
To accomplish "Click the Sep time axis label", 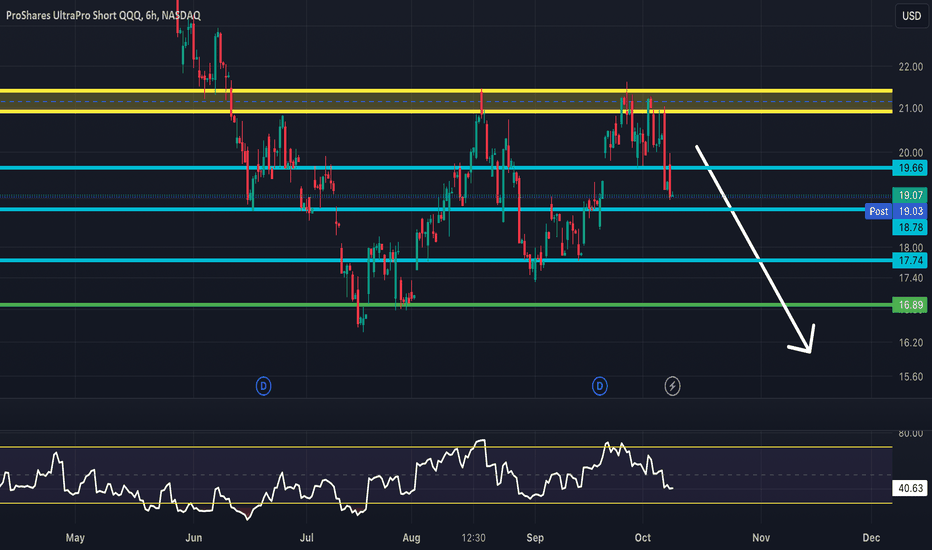I will pos(535,538).
